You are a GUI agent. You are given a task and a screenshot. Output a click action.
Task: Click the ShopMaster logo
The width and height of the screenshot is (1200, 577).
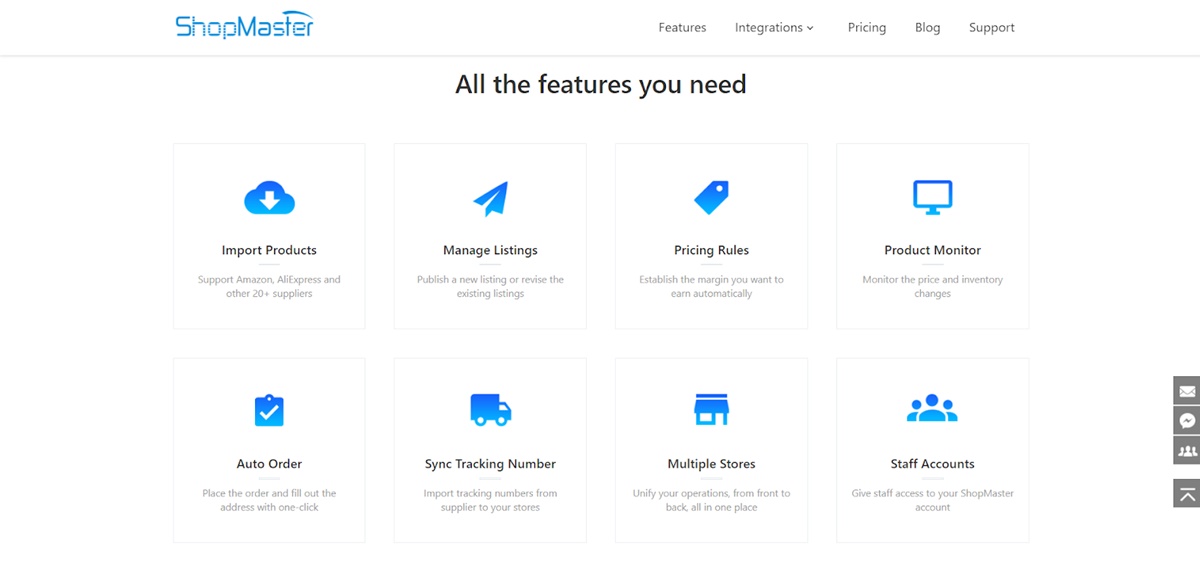244,26
